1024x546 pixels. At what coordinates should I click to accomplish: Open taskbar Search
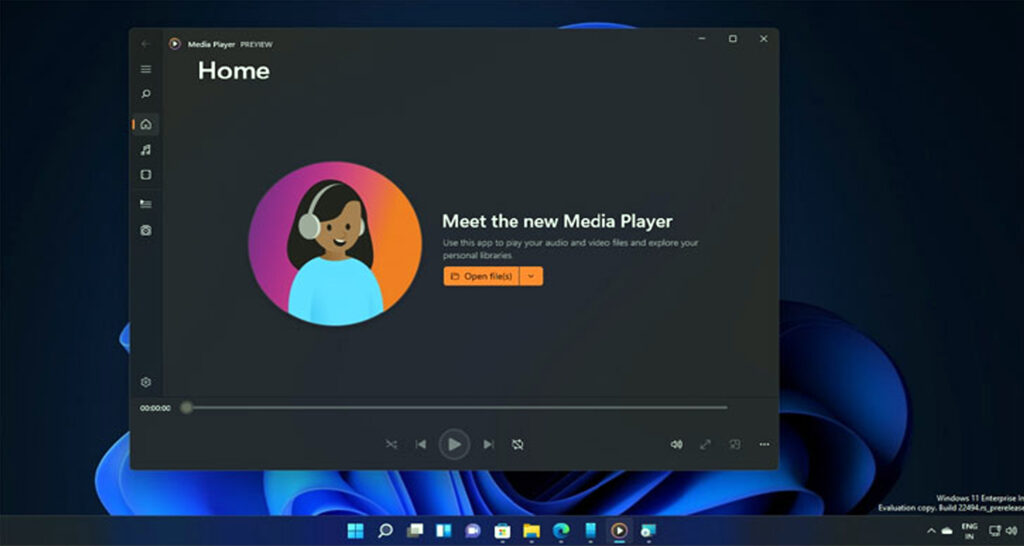click(385, 530)
